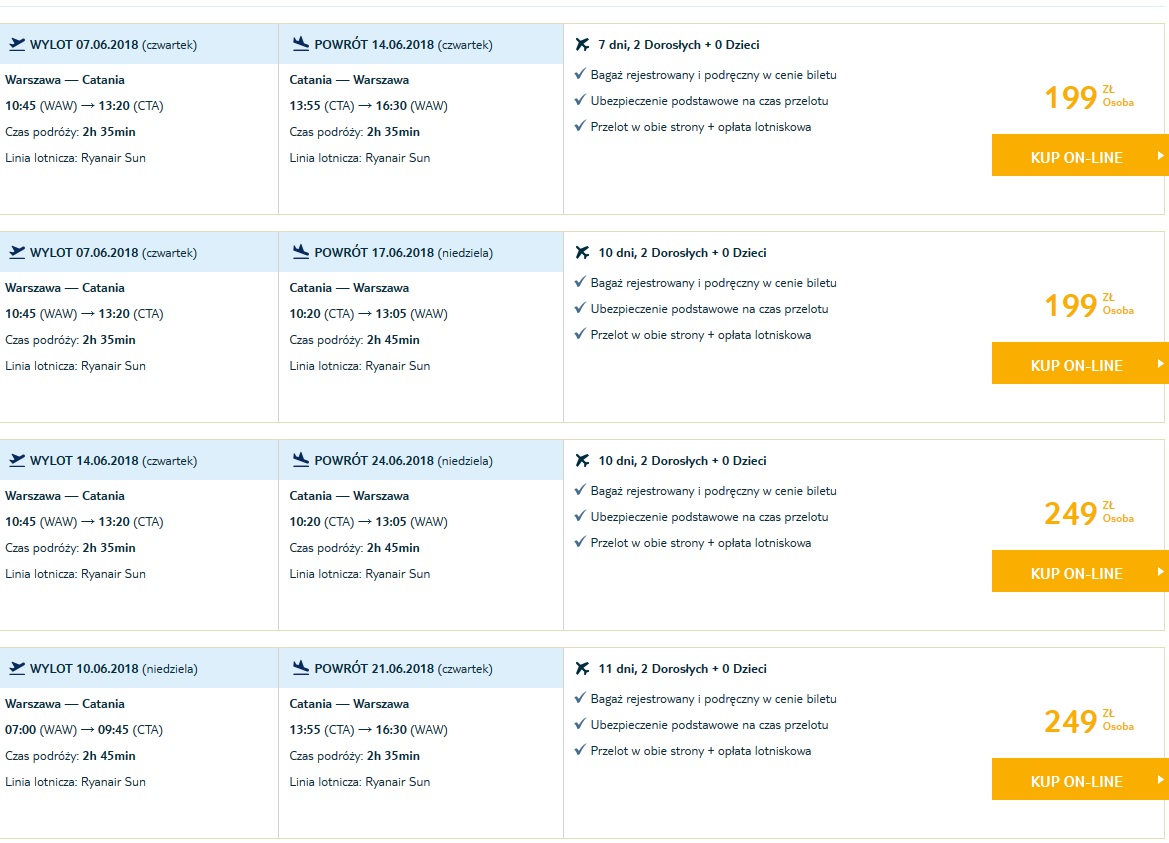Click checkmark by Ubezpieczenie podstawowe in 7 dni offer
This screenshot has width=1169, height=843.
580,100
